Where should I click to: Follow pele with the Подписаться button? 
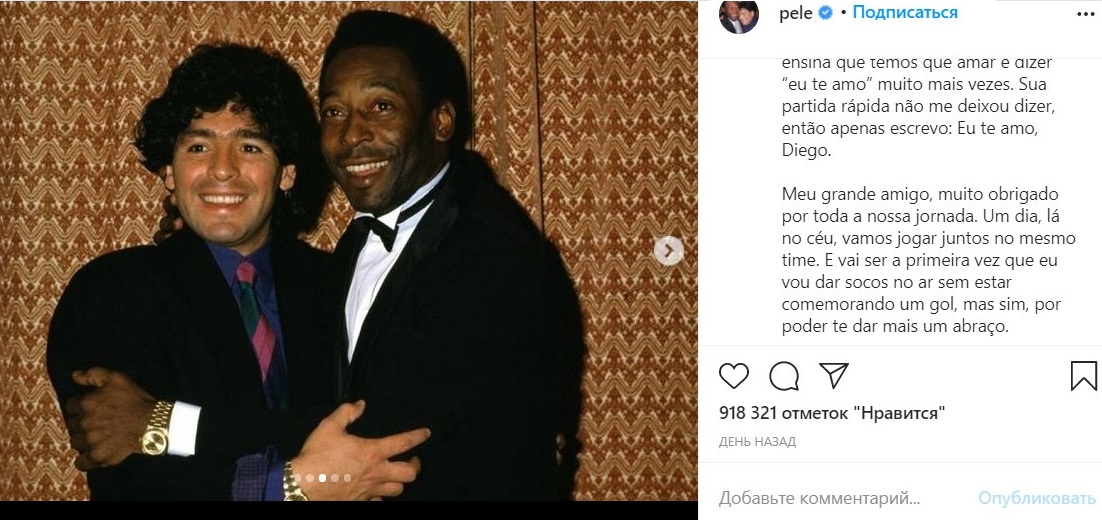[x=905, y=13]
